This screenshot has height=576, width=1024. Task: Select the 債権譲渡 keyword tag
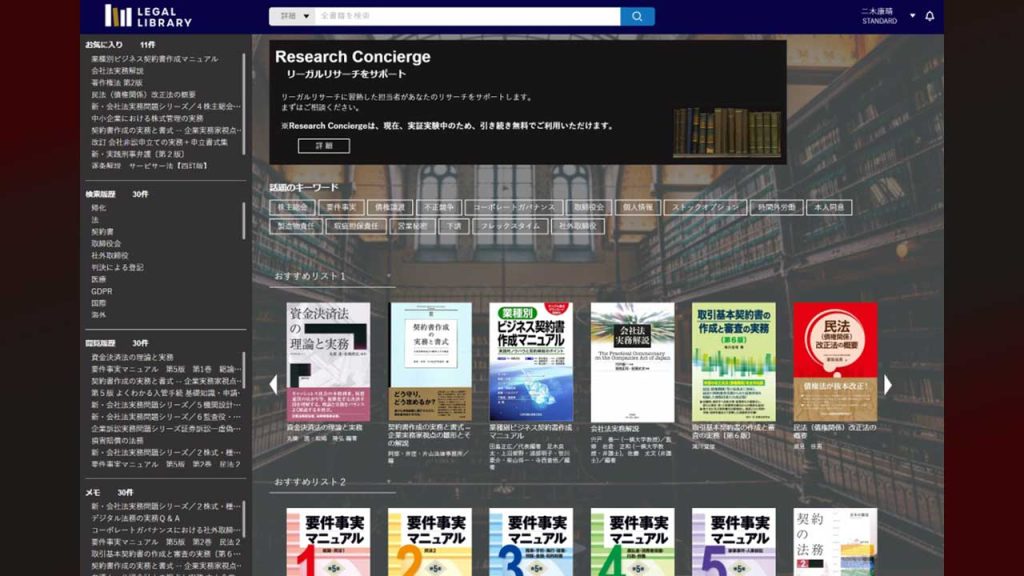click(x=390, y=207)
